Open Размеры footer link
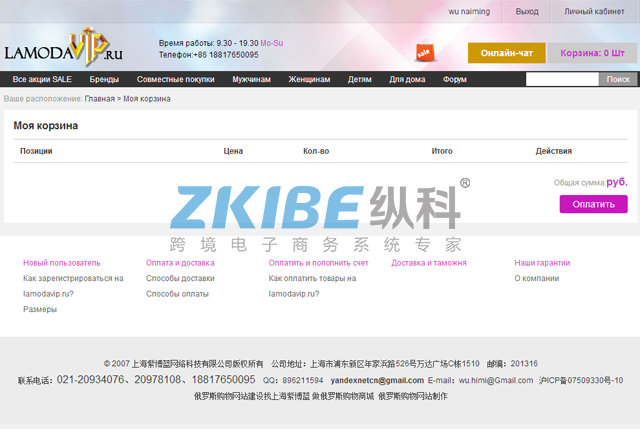The image size is (640, 429). (40, 309)
